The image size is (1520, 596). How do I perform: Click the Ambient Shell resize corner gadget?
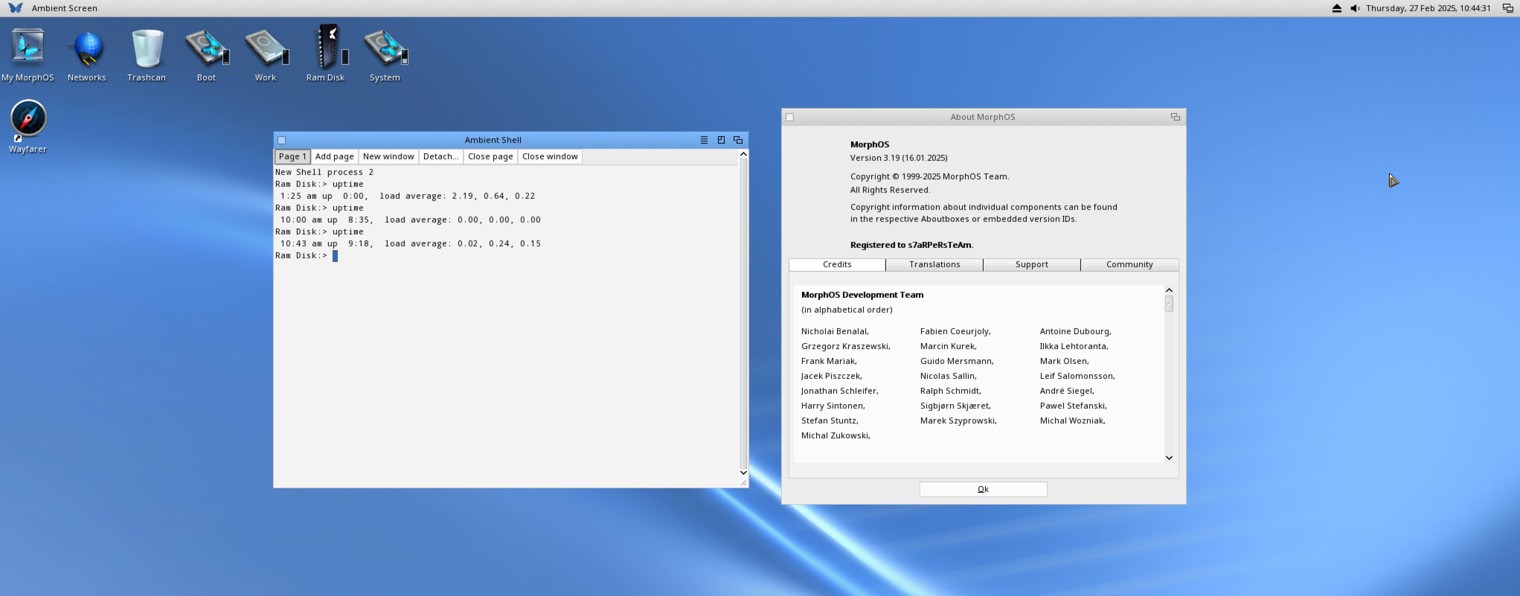(743, 483)
